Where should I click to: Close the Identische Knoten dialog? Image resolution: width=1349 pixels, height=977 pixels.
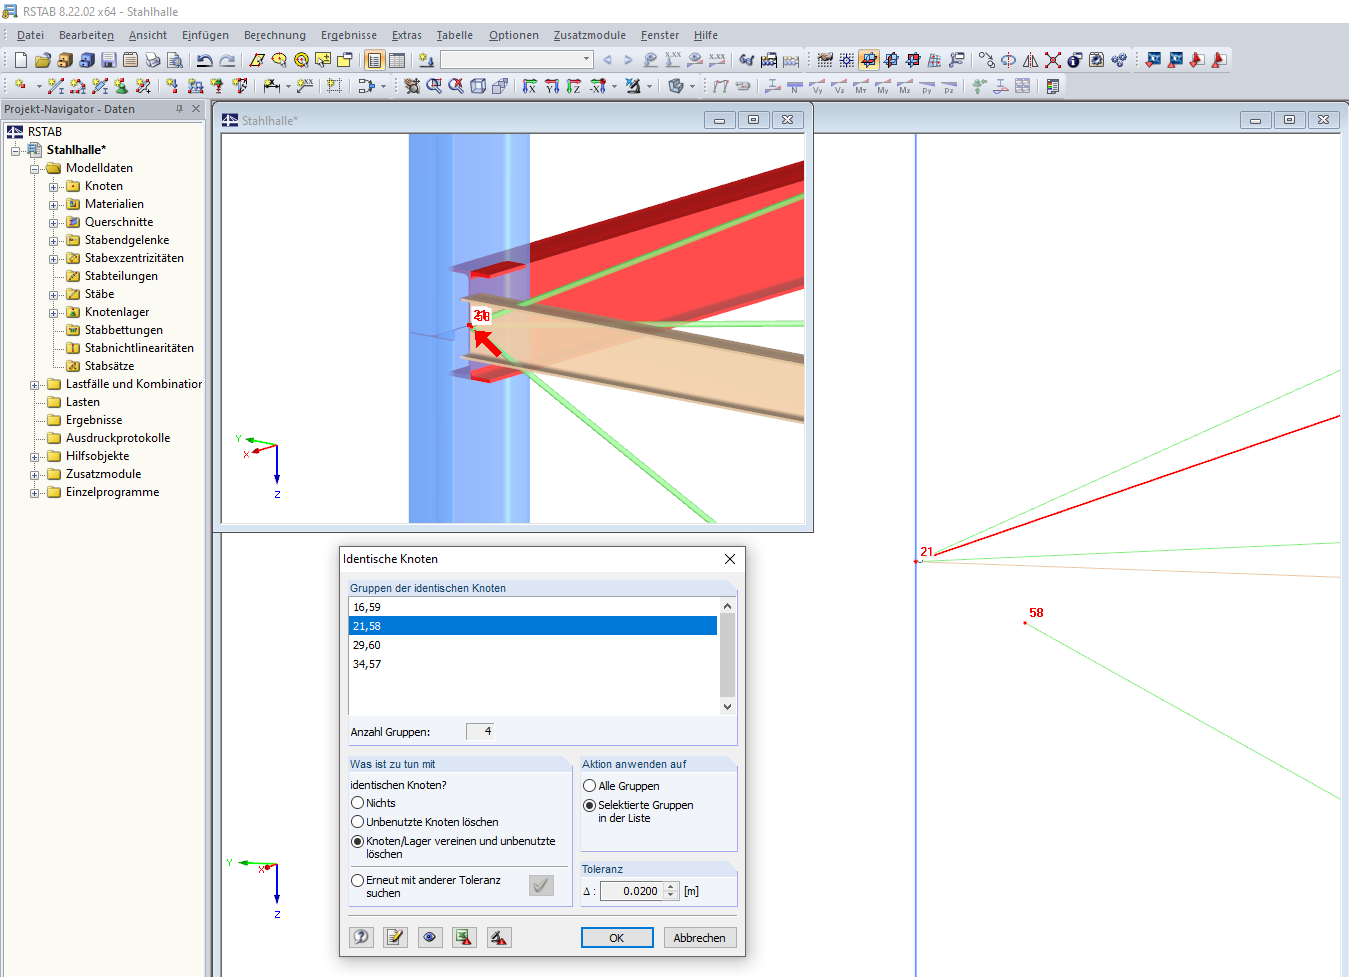(730, 559)
